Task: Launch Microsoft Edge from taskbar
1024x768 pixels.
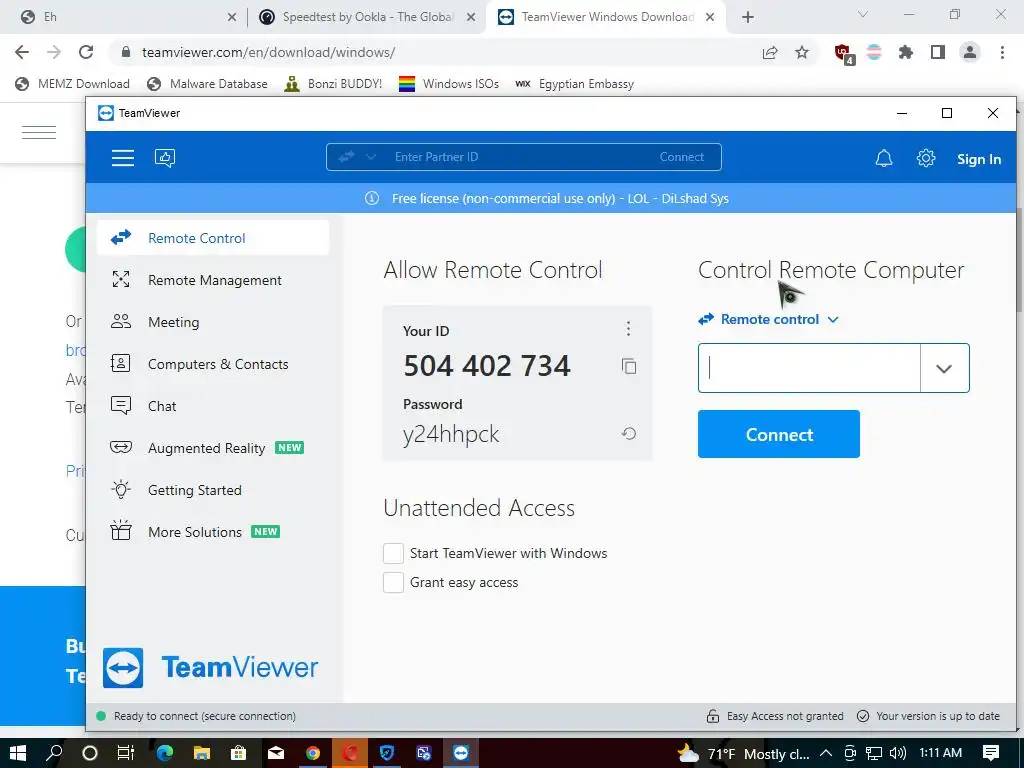Action: coord(165,753)
